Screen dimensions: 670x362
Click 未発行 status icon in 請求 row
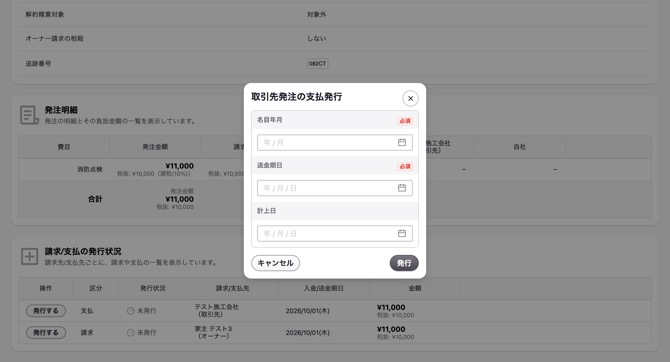pyautogui.click(x=131, y=333)
